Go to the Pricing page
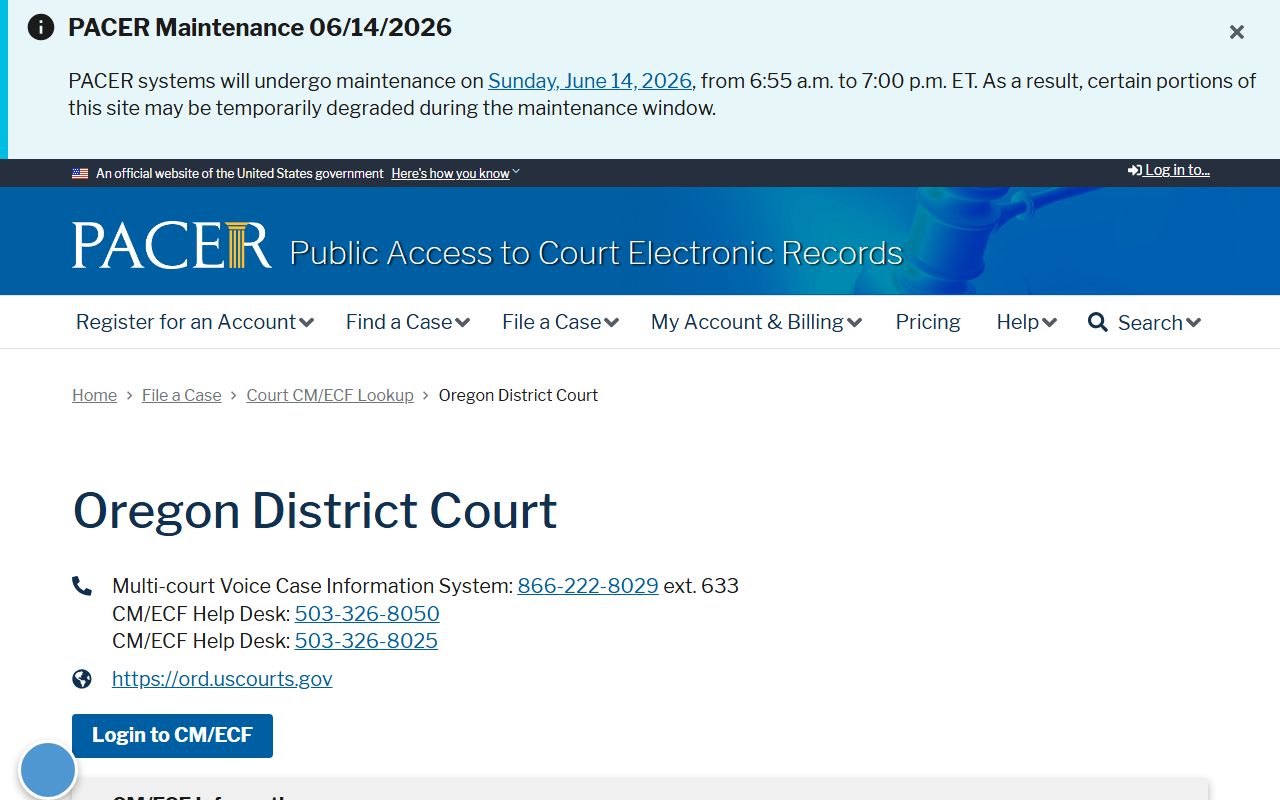 pos(928,322)
